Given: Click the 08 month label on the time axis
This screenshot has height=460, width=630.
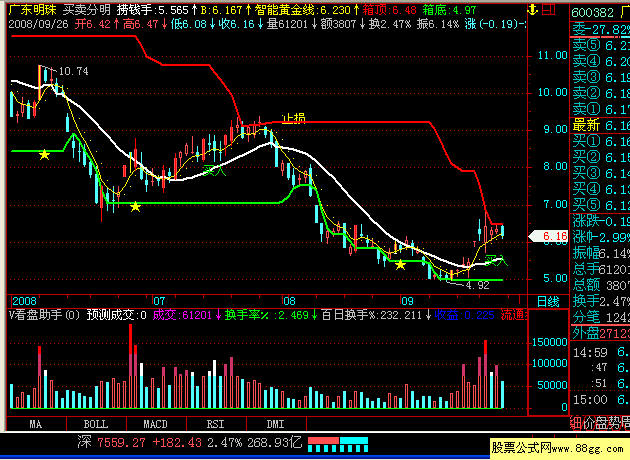Looking at the screenshot, I should pos(289,301).
